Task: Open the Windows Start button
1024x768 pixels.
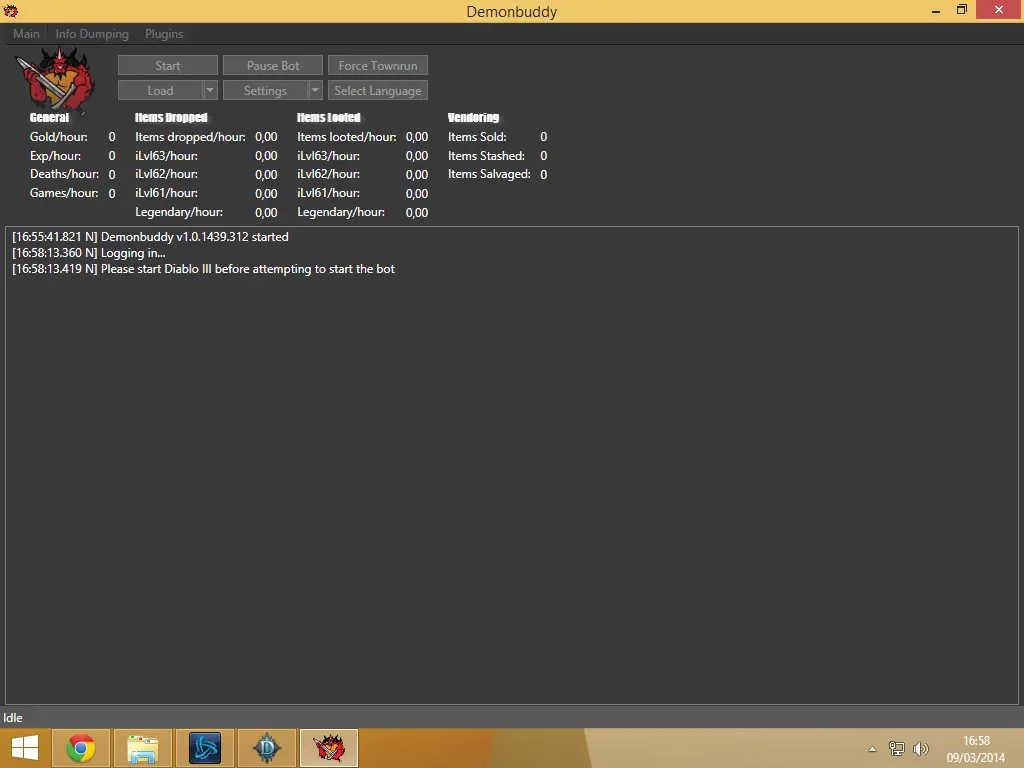Action: click(25, 748)
